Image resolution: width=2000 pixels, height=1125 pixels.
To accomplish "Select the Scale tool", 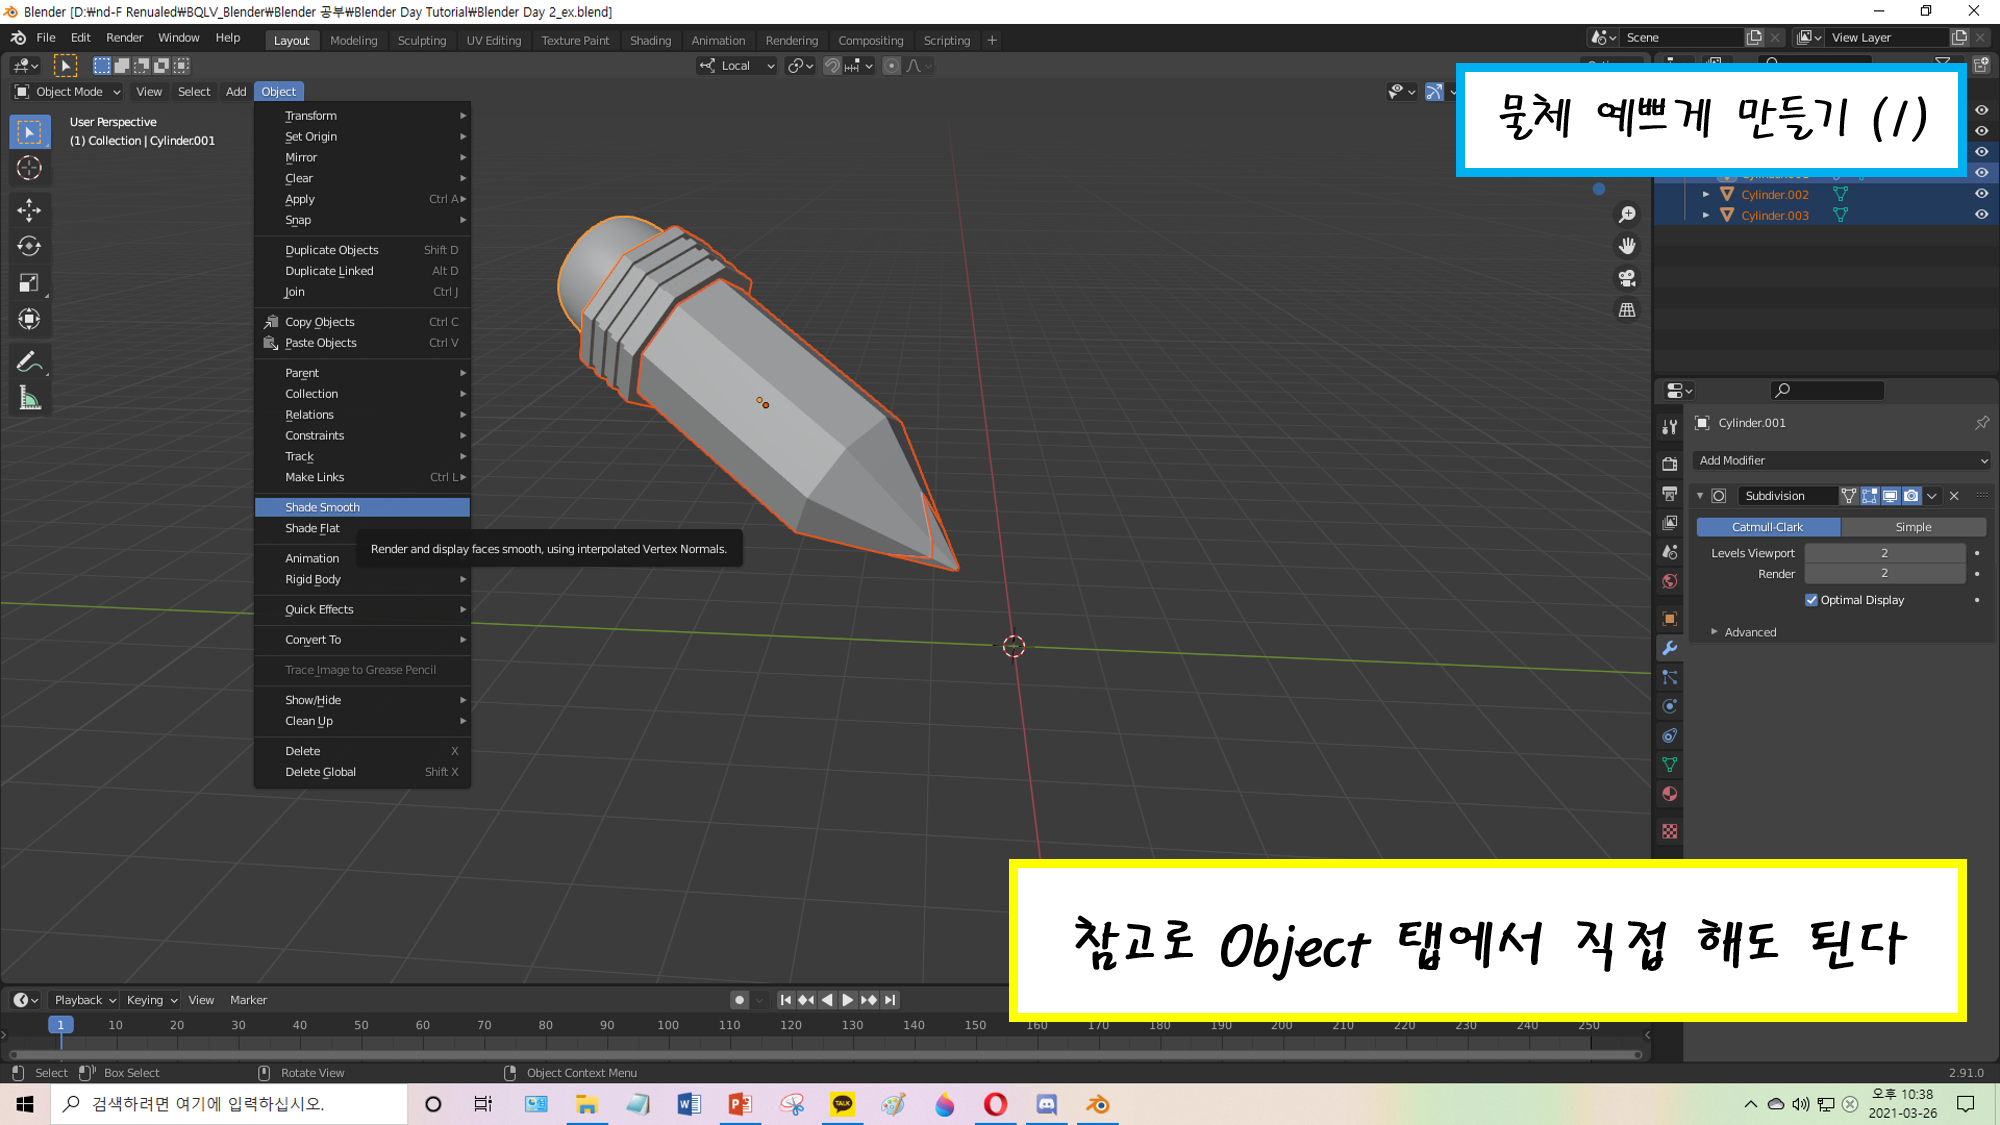I will coord(29,283).
